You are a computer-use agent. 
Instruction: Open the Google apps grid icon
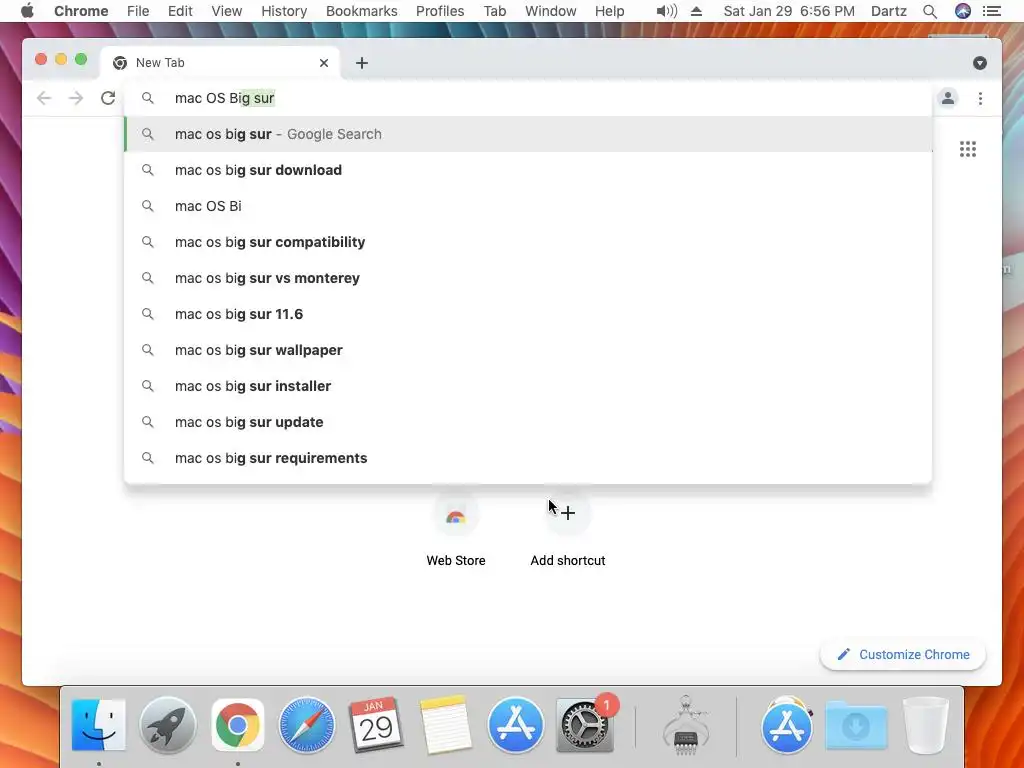point(968,149)
